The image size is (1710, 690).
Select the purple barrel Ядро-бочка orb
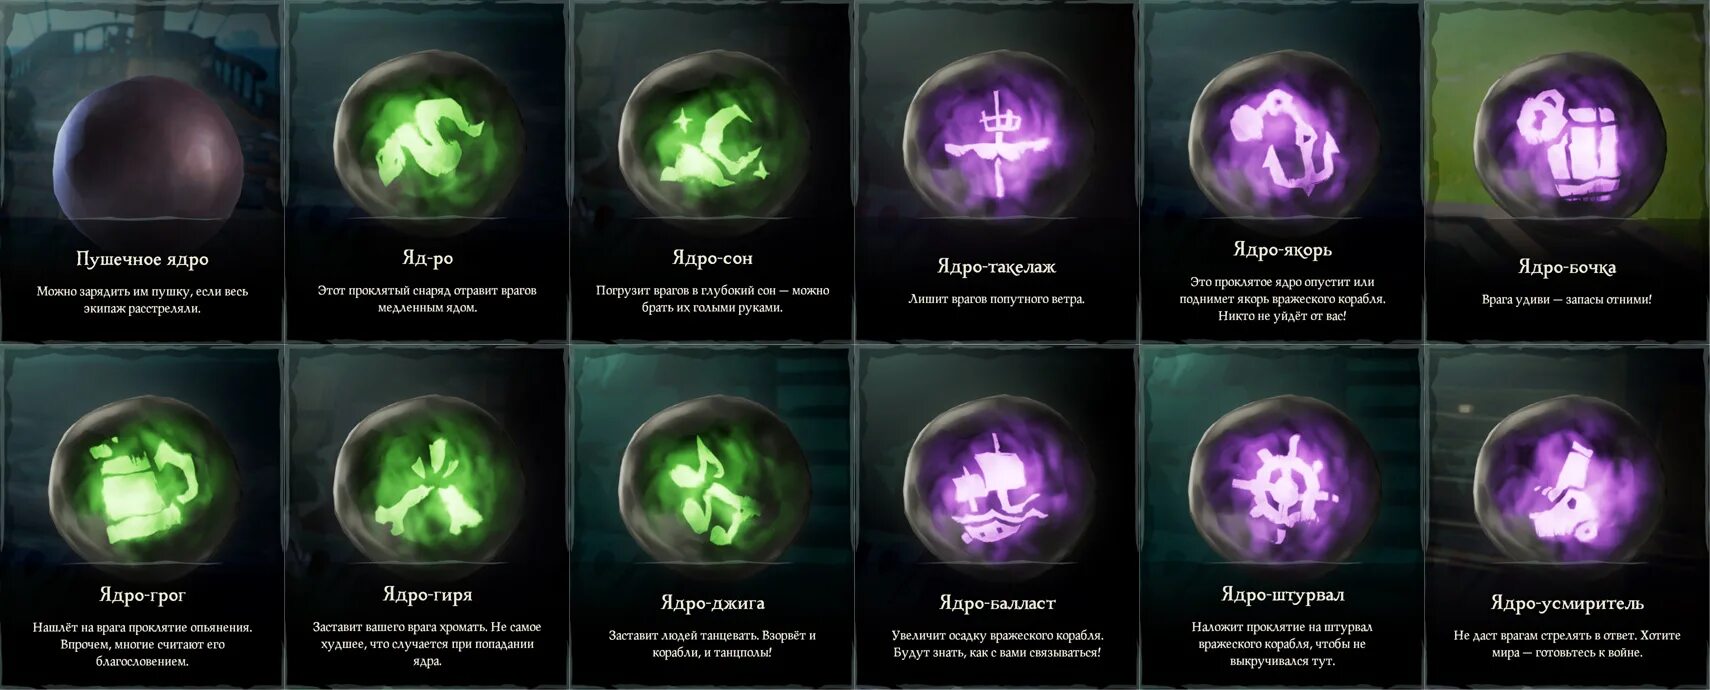click(x=1568, y=137)
